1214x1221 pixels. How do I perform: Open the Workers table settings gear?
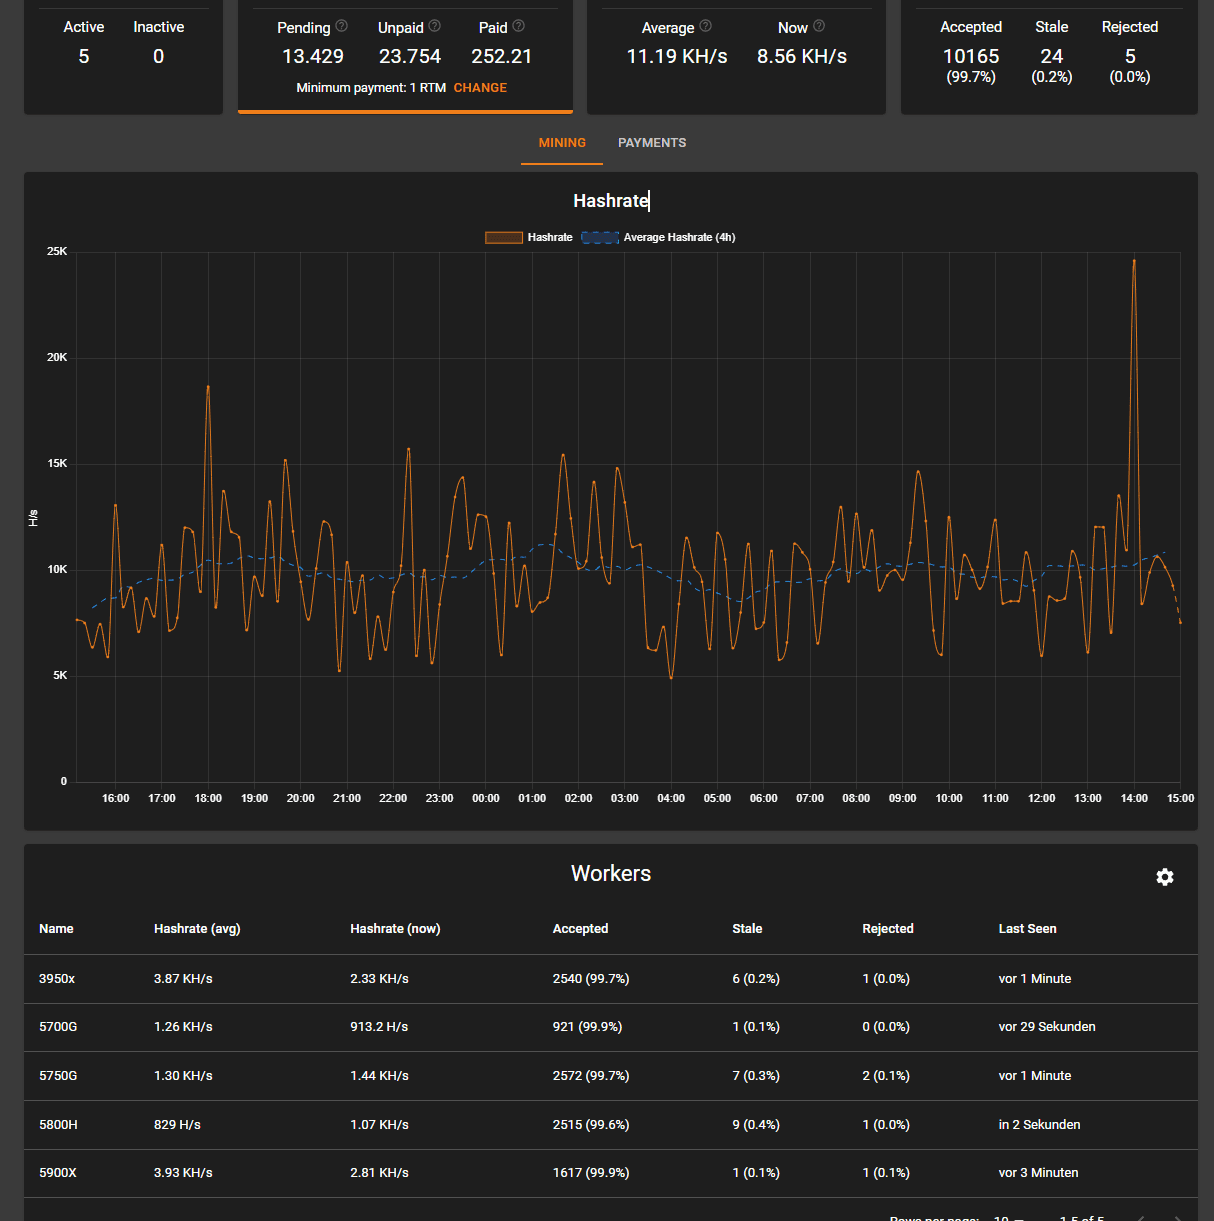point(1165,877)
